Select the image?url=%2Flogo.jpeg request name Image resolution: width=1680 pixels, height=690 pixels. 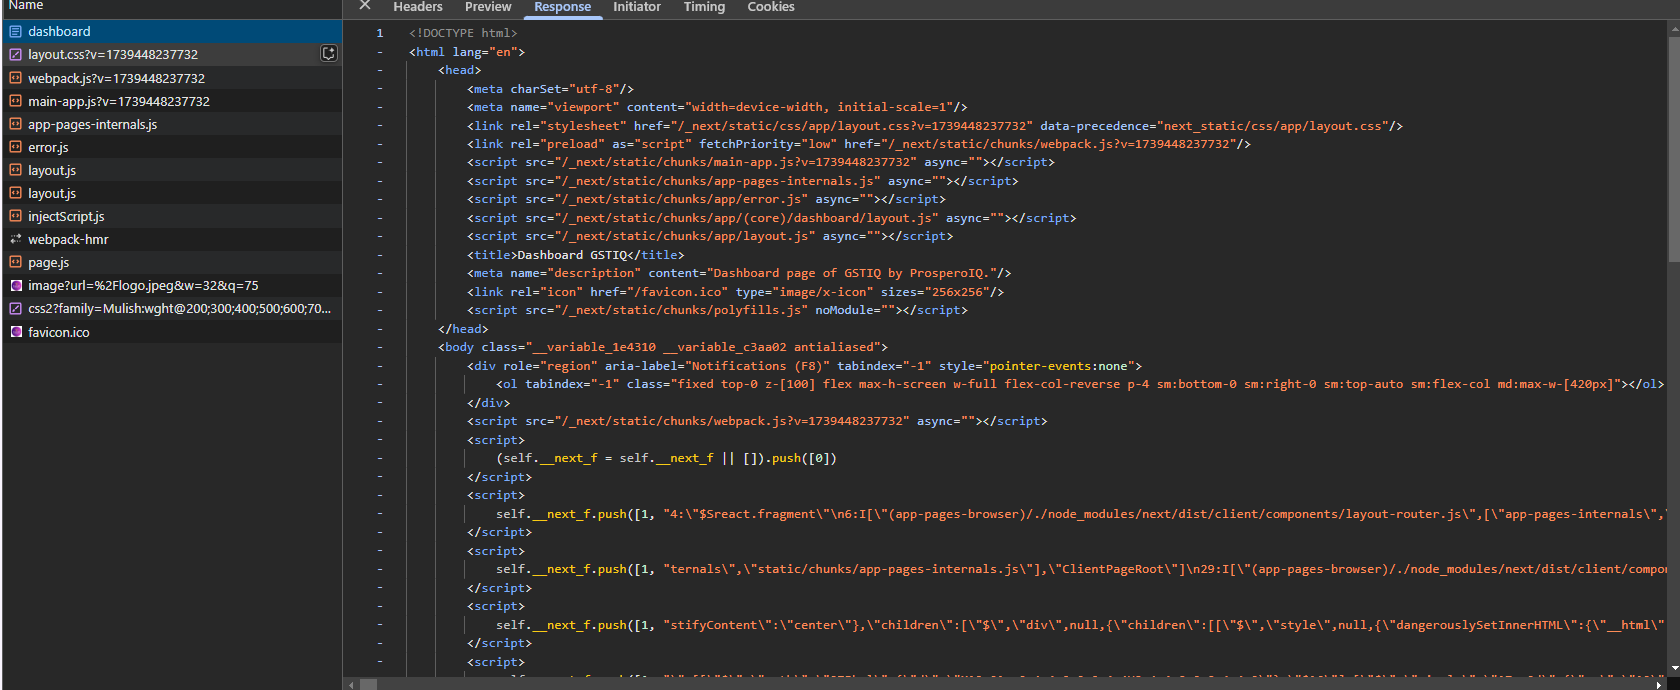point(143,285)
